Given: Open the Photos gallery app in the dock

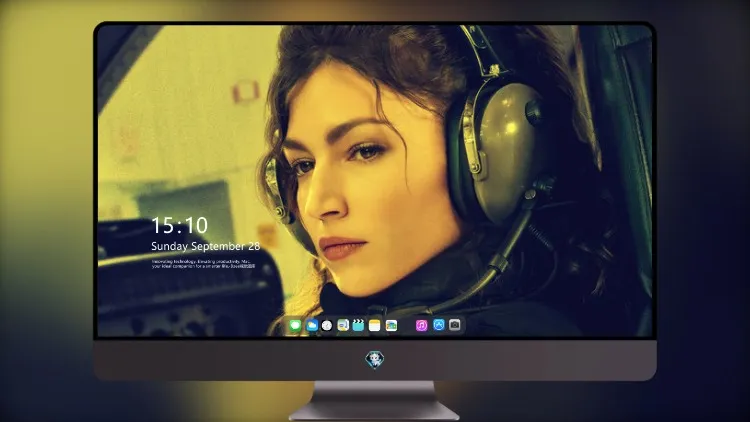Looking at the screenshot, I should (x=391, y=325).
